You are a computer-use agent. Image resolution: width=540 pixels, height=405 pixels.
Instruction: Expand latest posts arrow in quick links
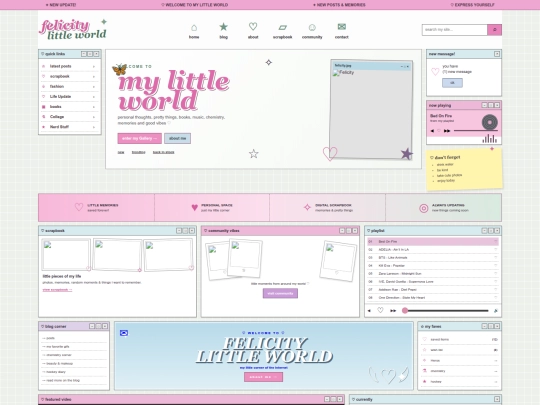pos(94,66)
